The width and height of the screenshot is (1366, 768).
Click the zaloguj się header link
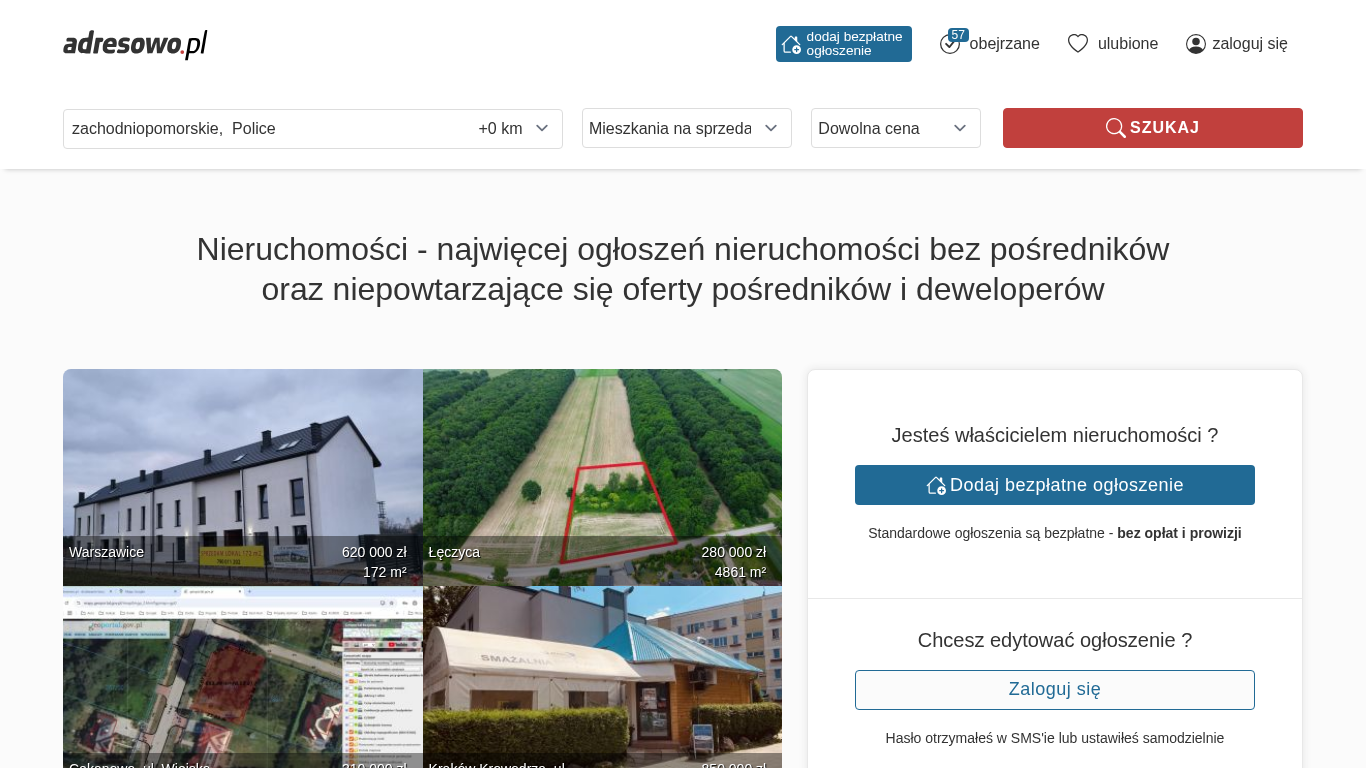coord(1249,44)
